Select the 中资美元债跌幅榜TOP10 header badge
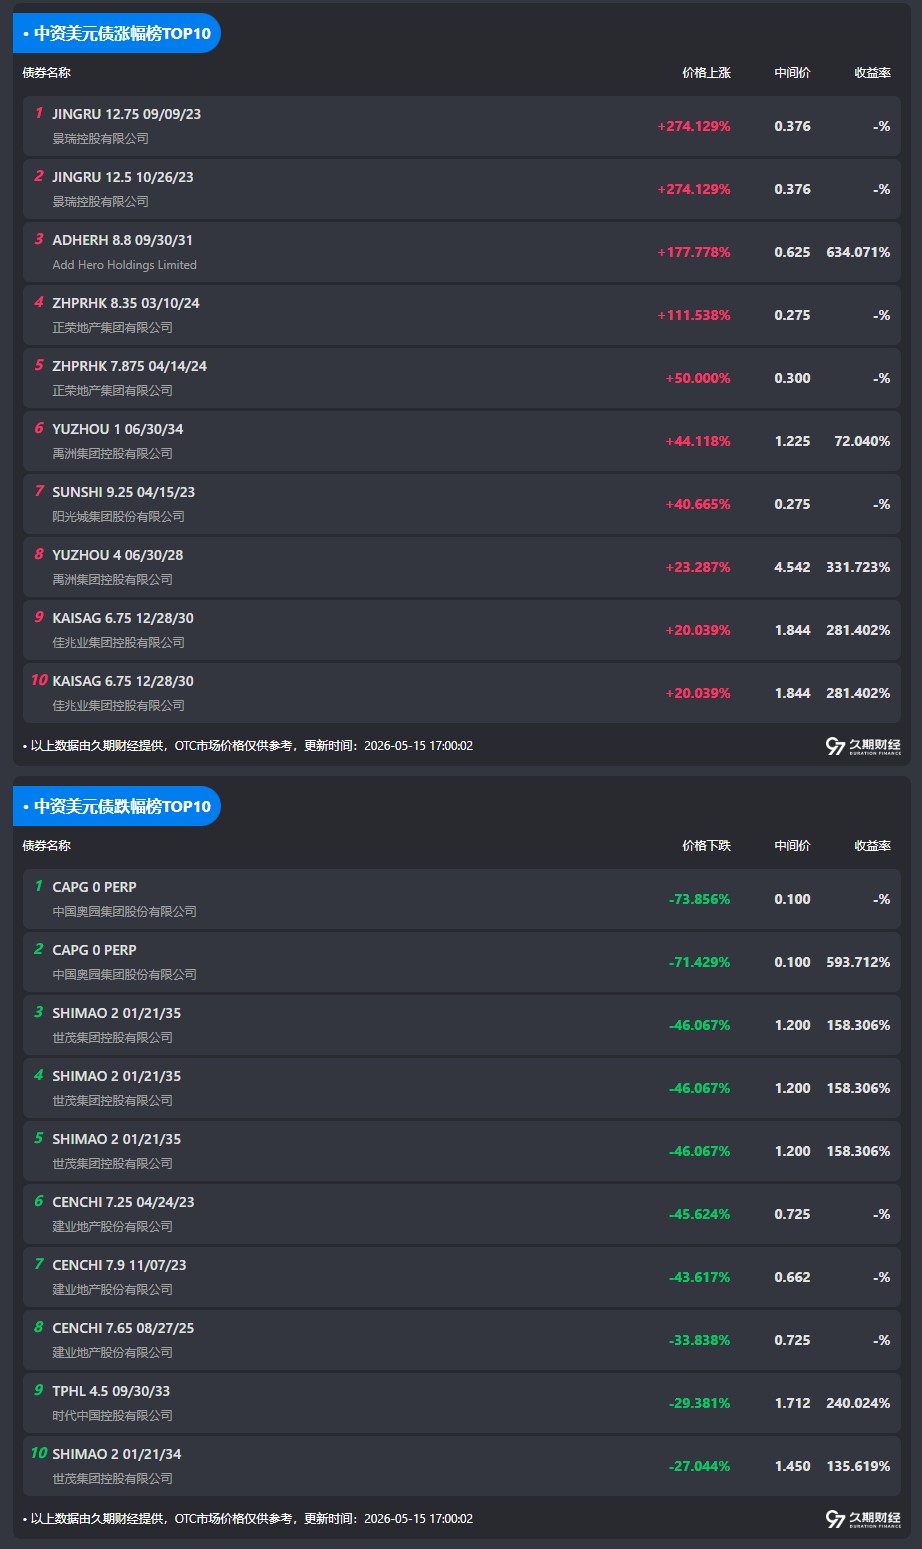The image size is (922, 1549). coord(117,806)
